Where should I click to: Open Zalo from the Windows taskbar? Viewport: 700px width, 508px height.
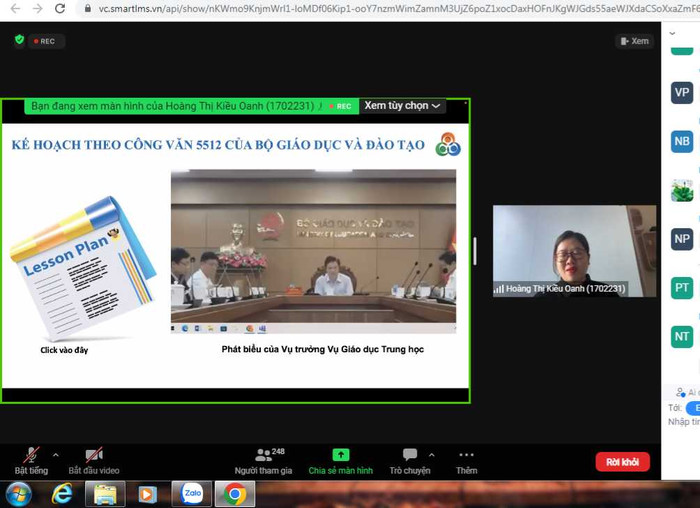click(191, 493)
